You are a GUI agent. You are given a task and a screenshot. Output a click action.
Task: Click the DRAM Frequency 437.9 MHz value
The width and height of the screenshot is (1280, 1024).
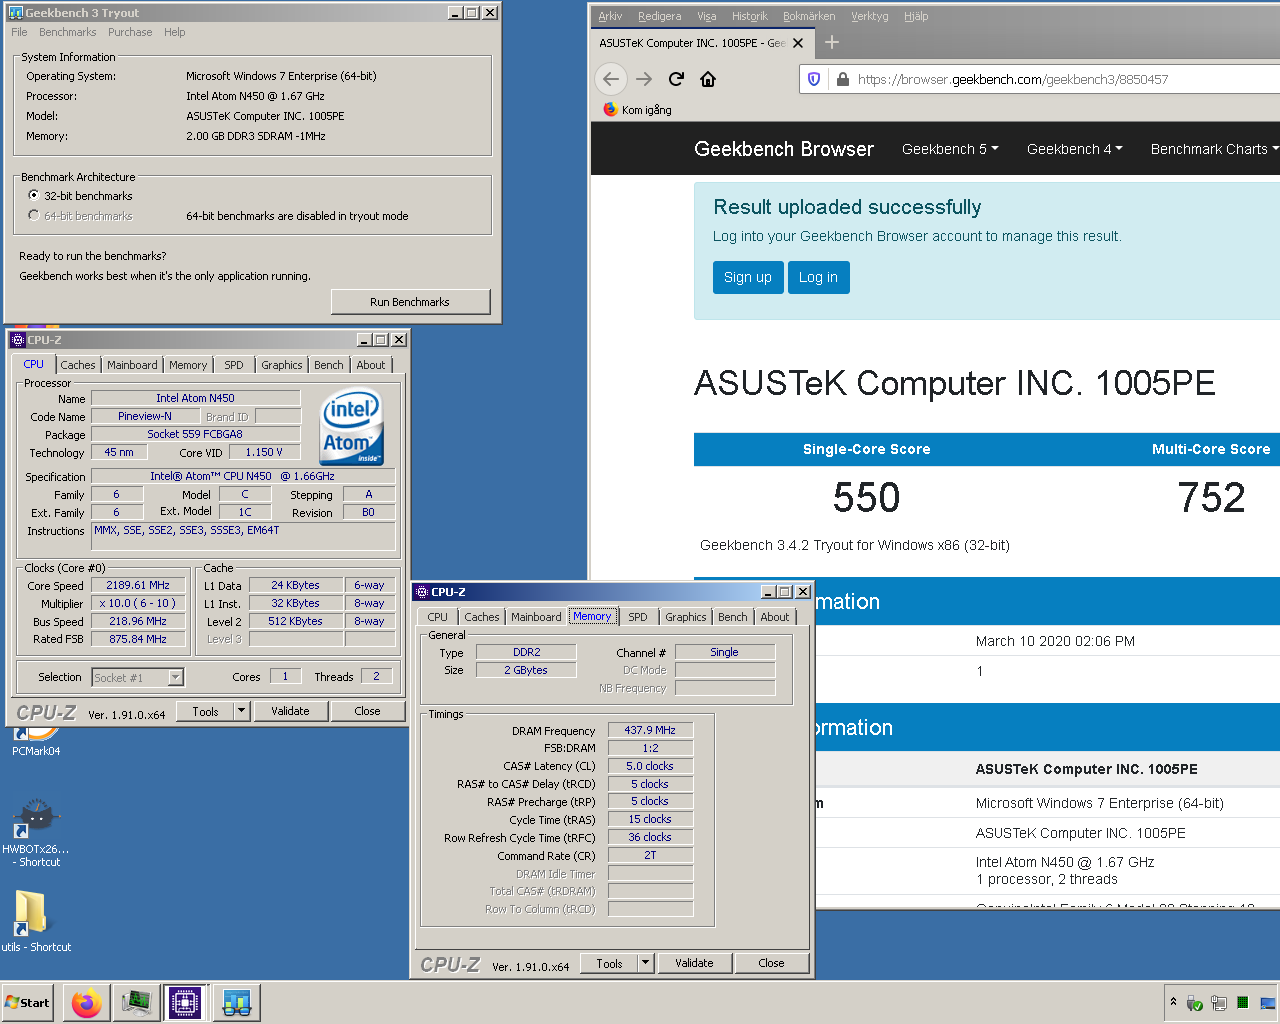coord(650,730)
